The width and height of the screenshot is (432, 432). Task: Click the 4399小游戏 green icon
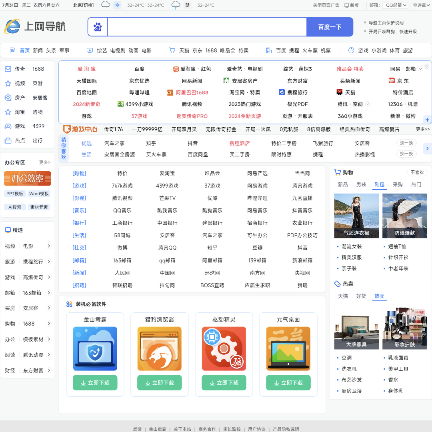121,104
